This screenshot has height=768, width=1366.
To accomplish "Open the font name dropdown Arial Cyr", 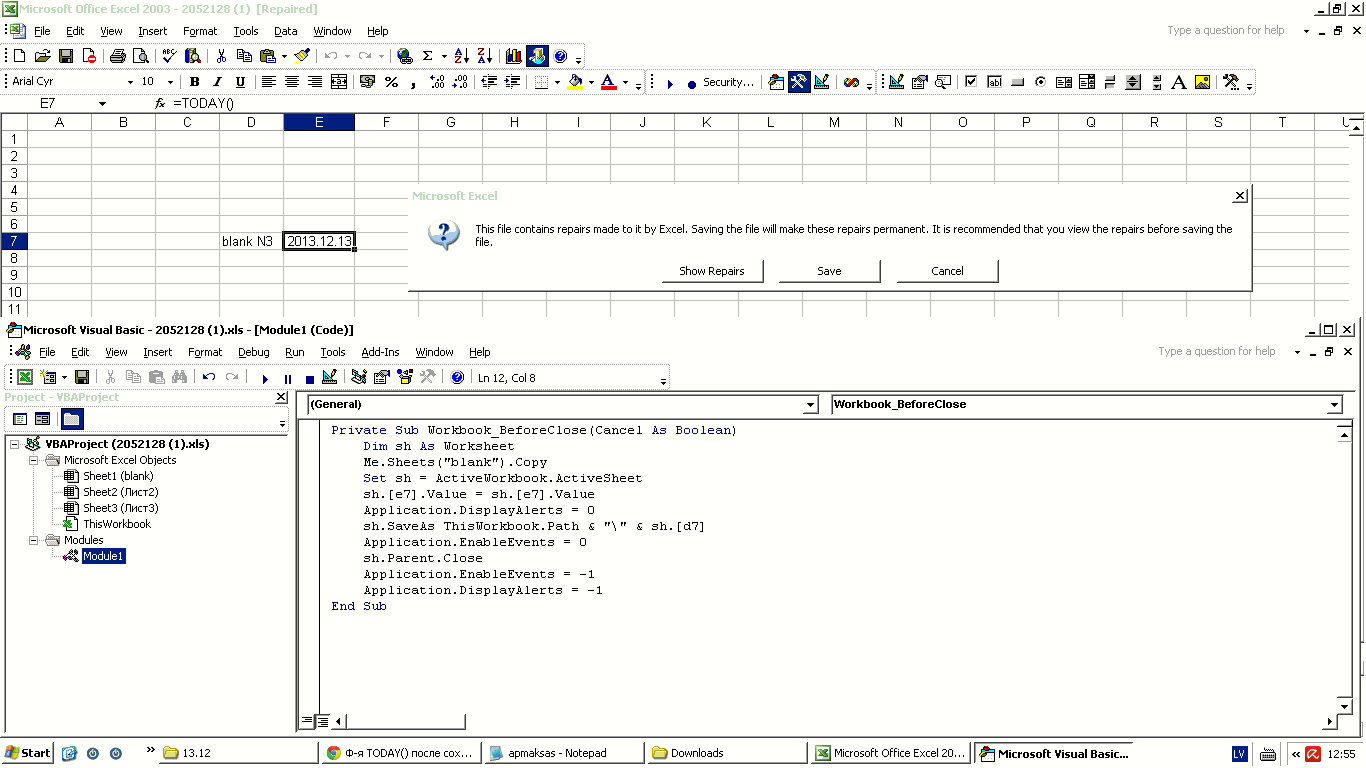I will coord(130,82).
